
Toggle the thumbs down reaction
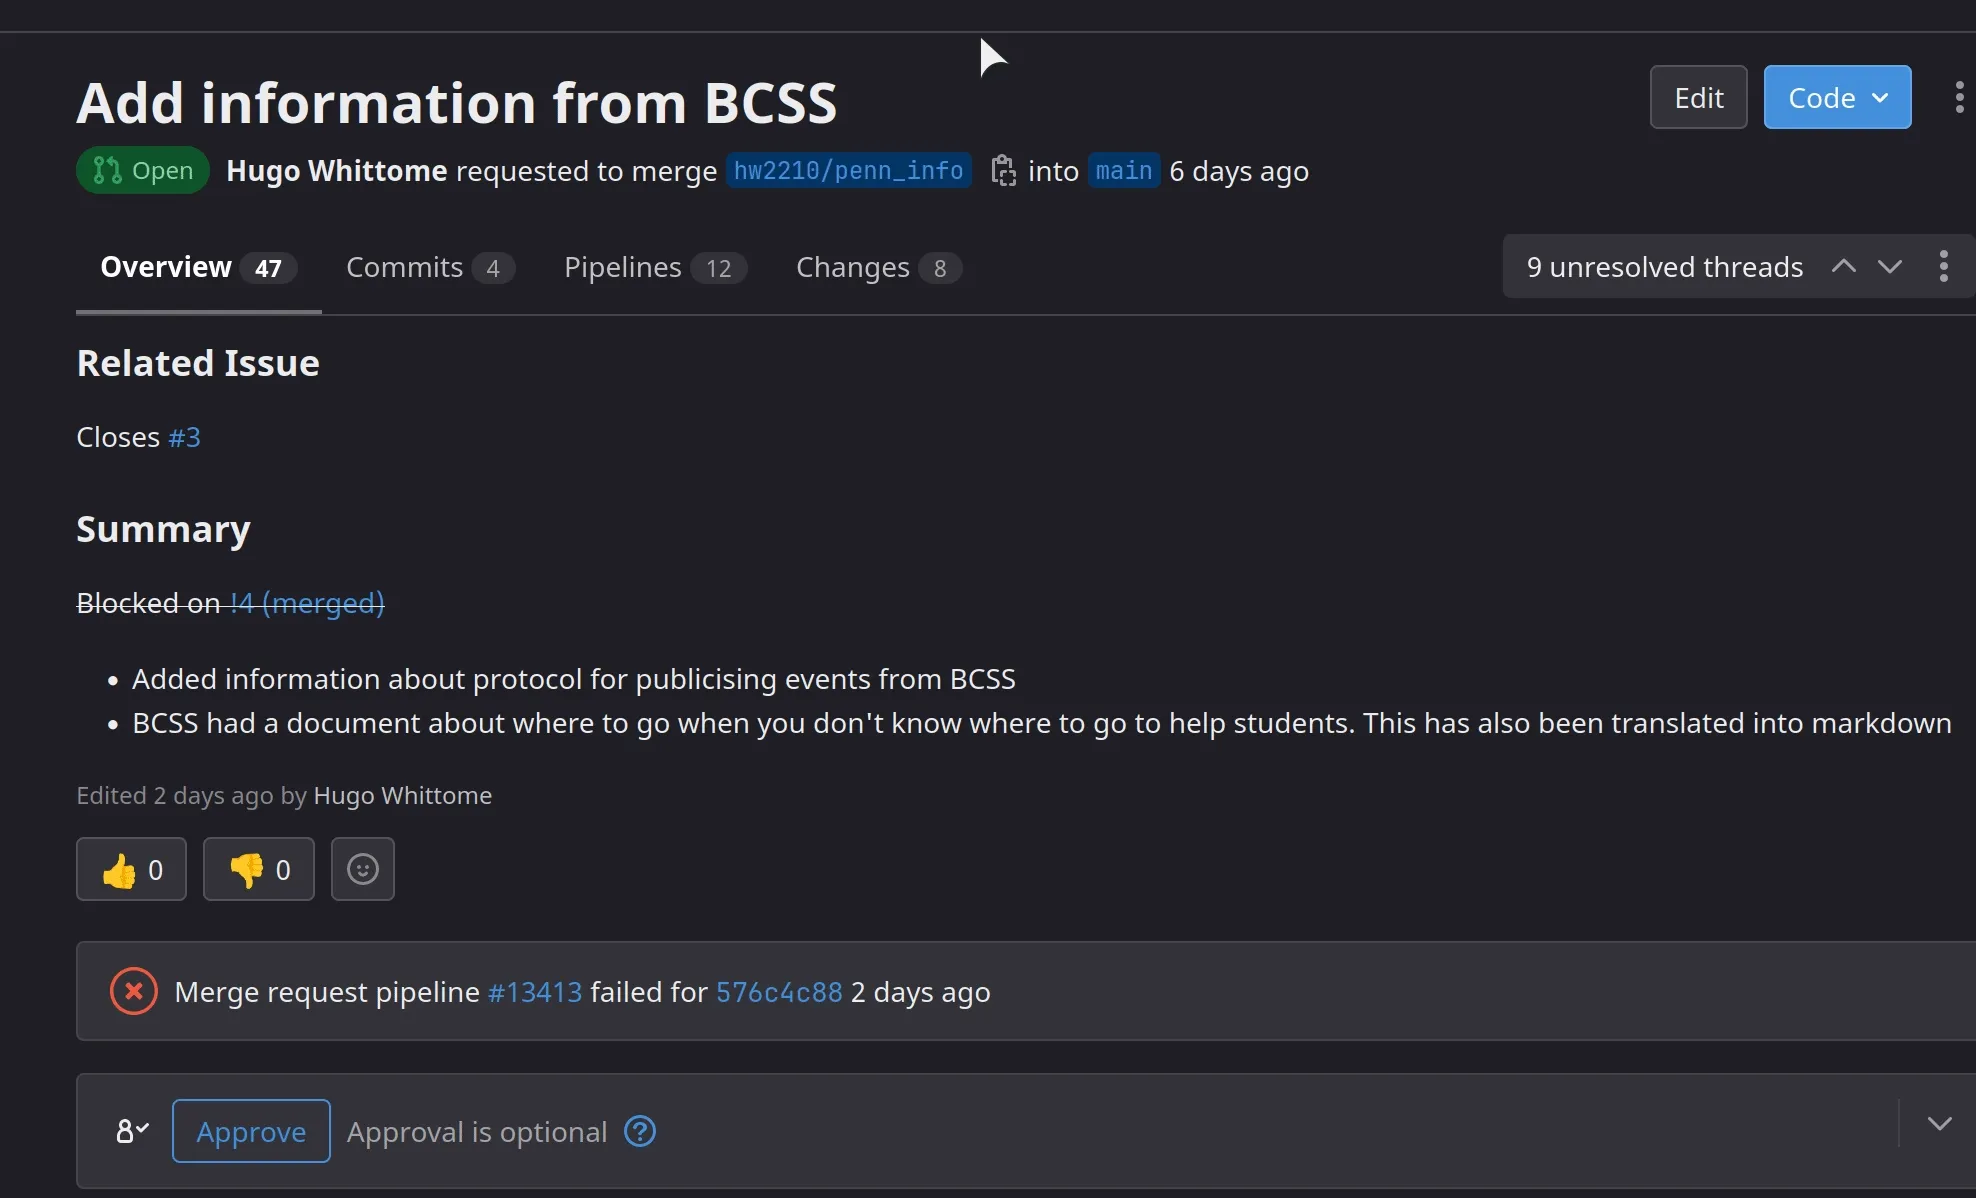[258, 869]
